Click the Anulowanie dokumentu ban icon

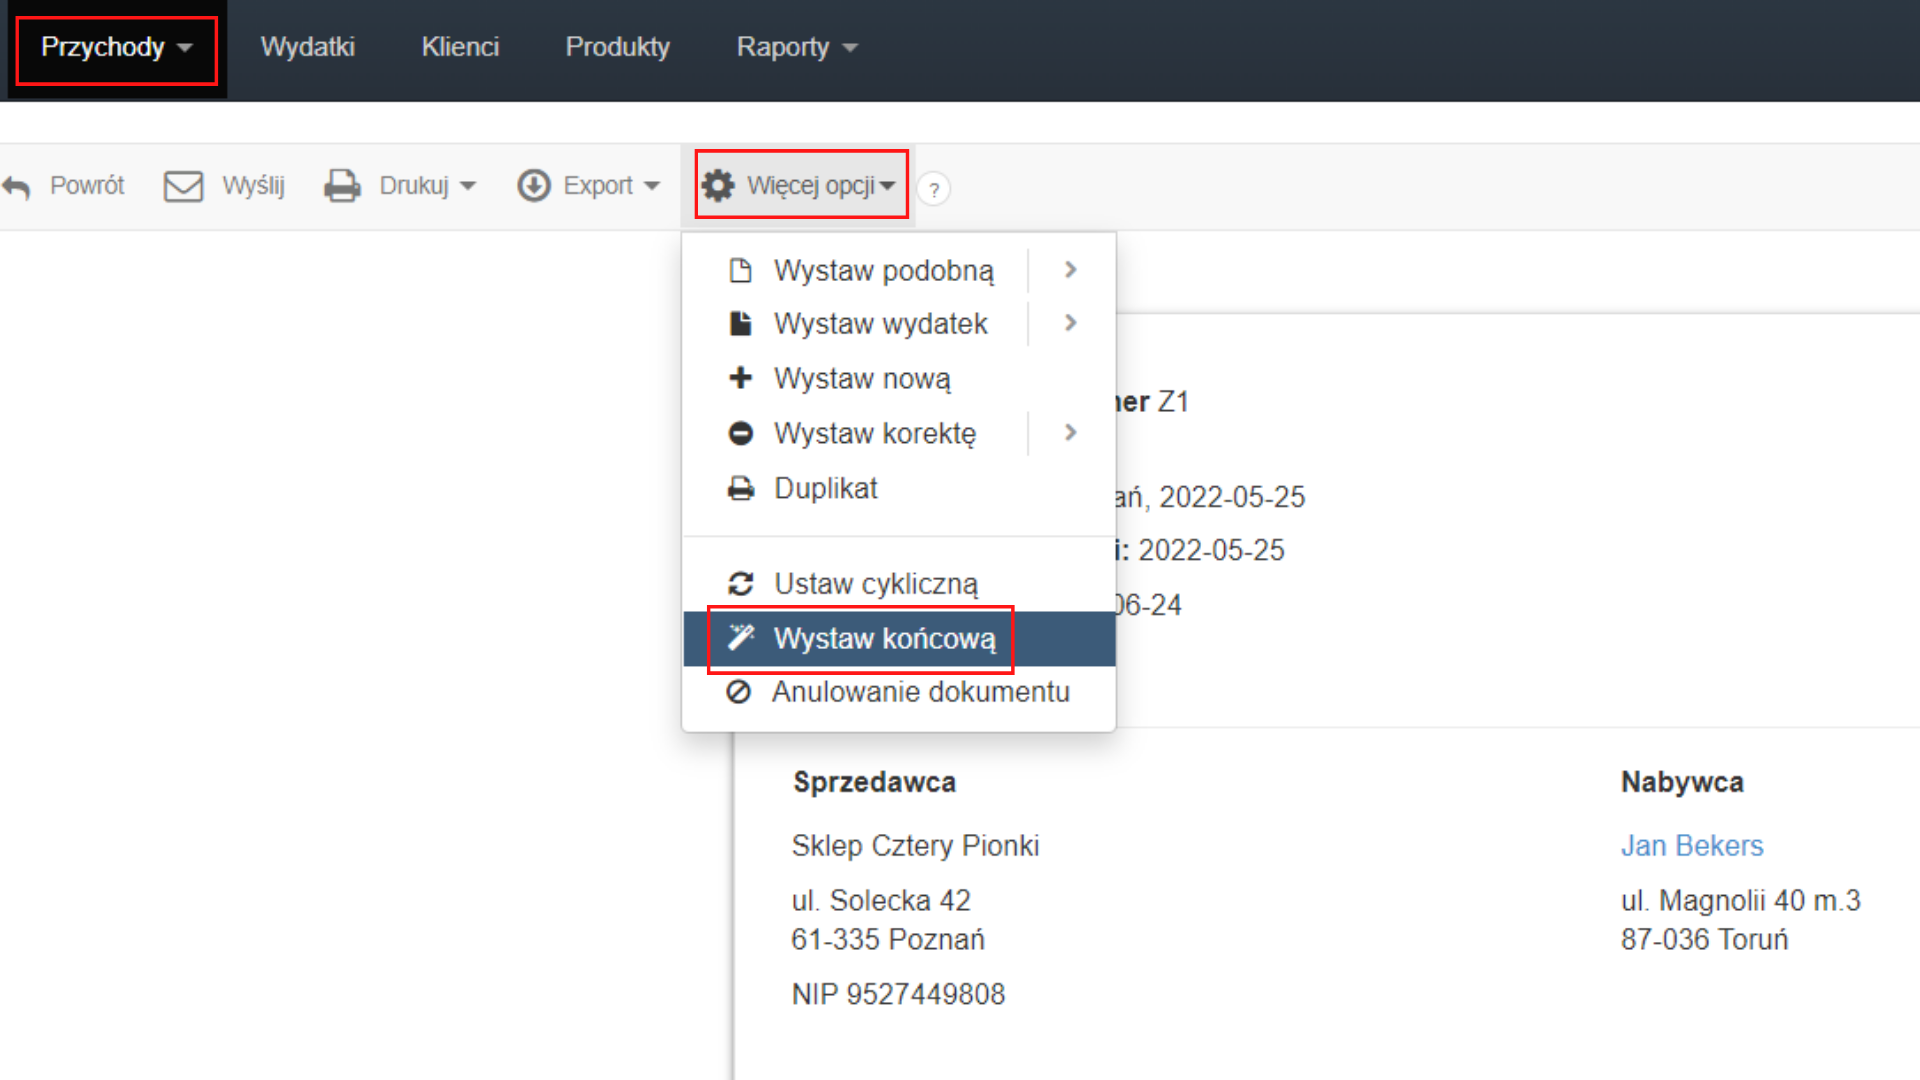(738, 692)
